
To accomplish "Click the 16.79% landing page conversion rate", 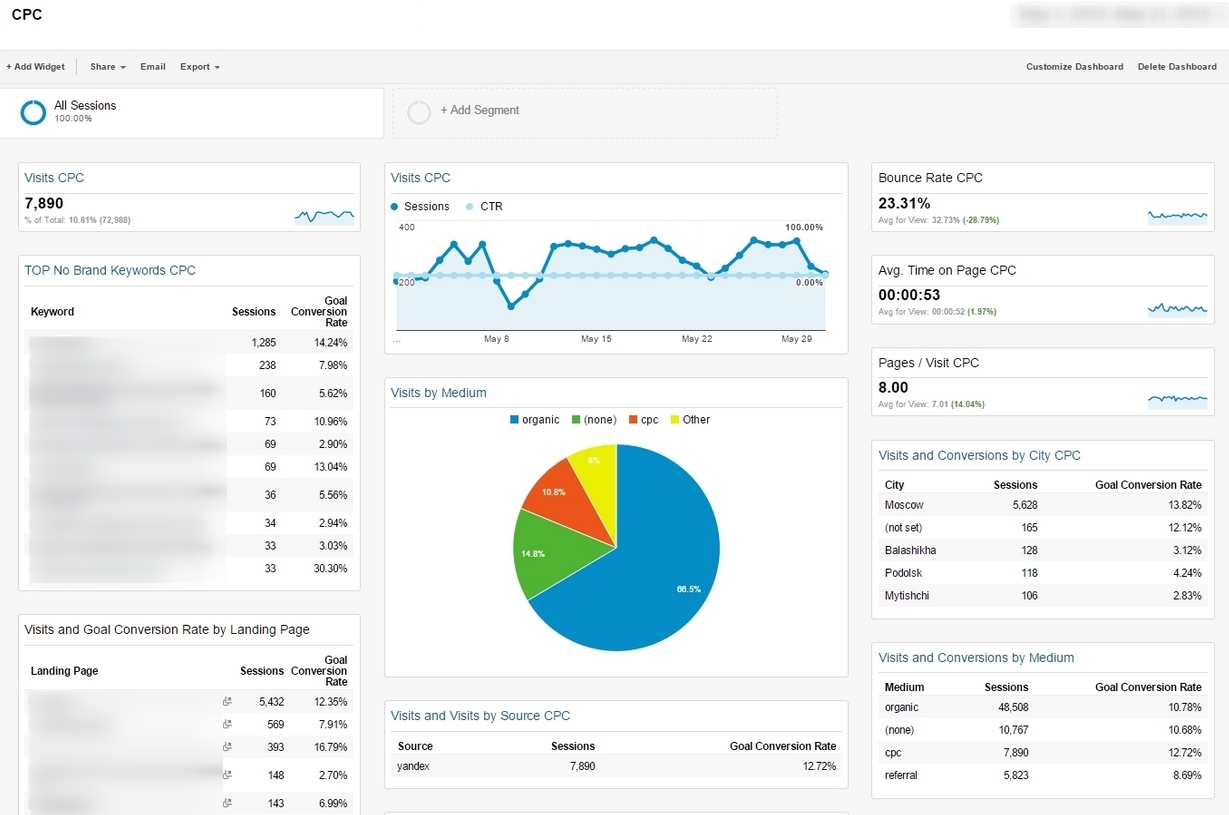I will tap(330, 747).
